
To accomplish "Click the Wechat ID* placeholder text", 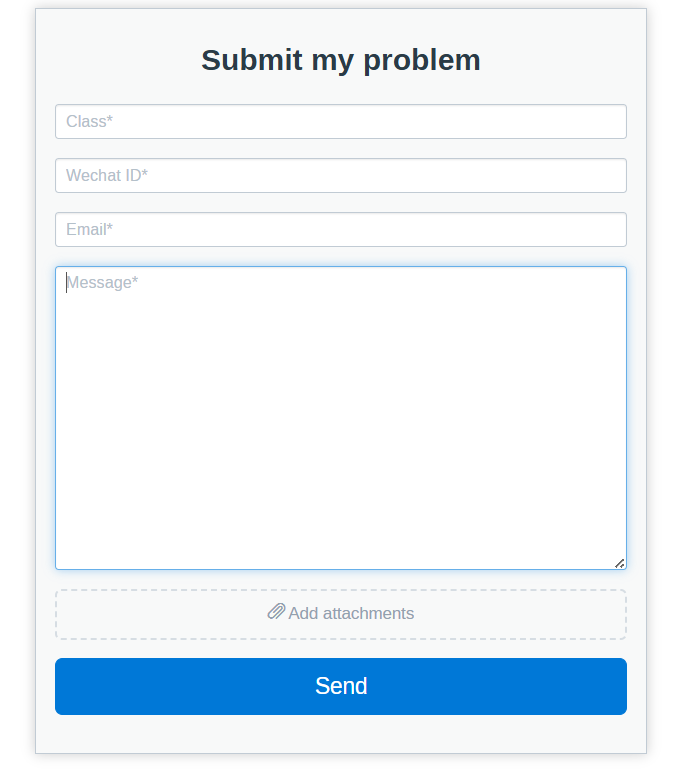I will point(107,176).
